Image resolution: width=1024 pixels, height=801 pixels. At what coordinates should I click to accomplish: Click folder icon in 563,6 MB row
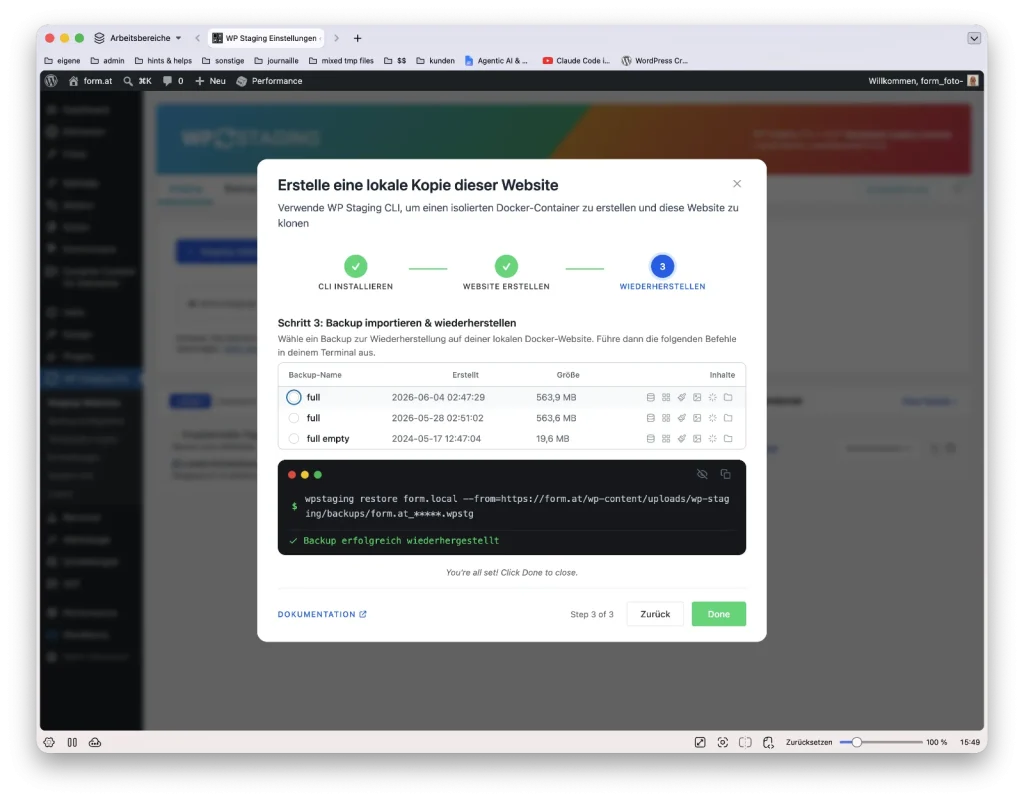coord(728,418)
